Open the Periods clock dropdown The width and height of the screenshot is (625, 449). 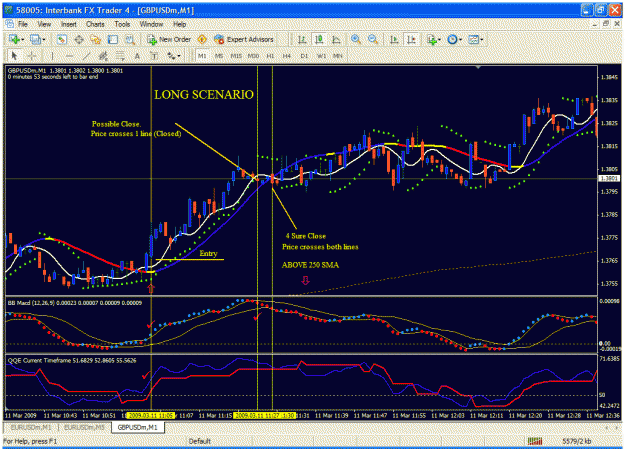click(454, 39)
